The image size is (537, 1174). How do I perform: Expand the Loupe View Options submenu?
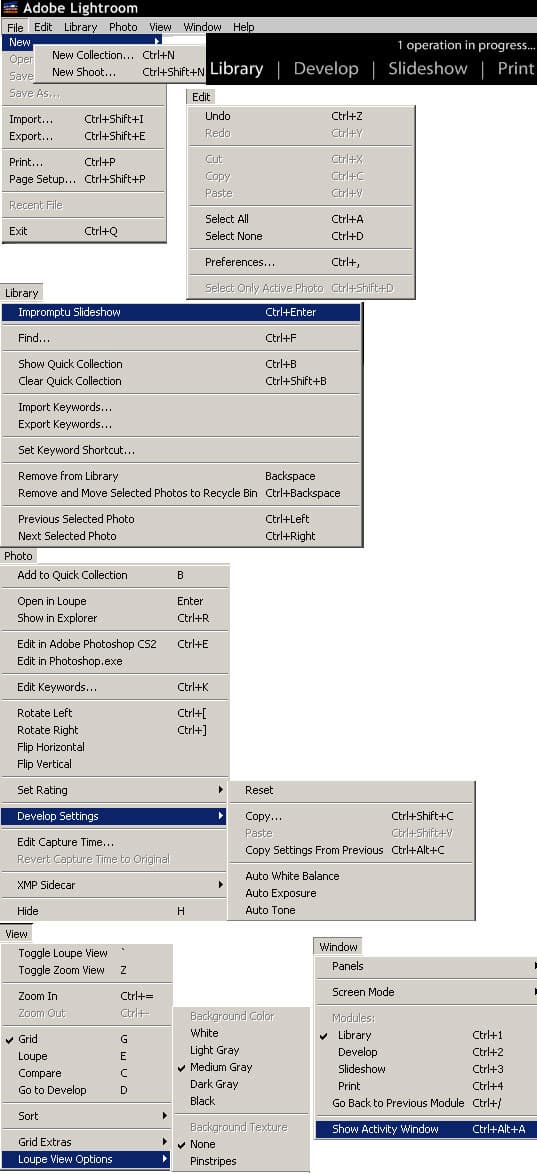click(86, 1159)
